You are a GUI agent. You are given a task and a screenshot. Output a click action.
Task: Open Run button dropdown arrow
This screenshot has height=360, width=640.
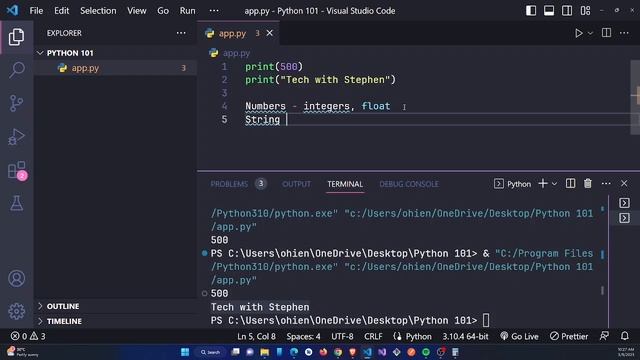point(590,33)
